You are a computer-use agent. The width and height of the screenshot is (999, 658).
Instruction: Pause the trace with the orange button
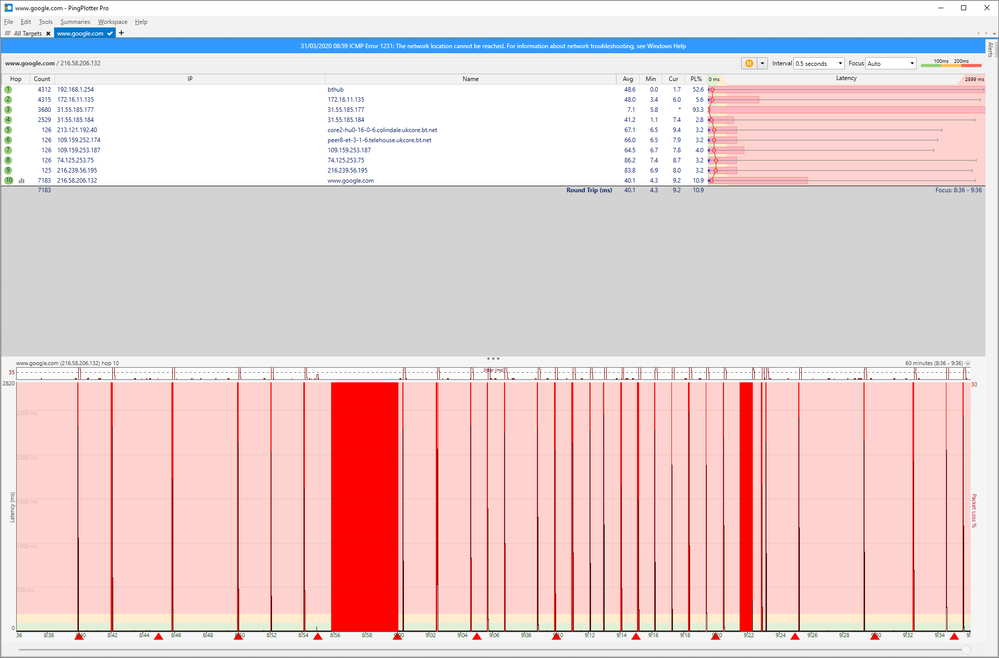pos(748,63)
